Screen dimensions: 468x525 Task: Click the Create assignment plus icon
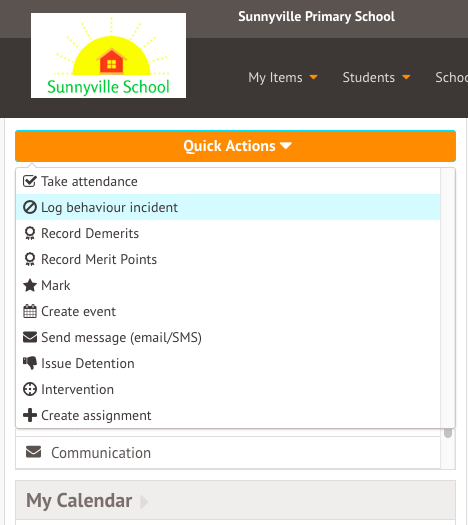[x=30, y=415]
